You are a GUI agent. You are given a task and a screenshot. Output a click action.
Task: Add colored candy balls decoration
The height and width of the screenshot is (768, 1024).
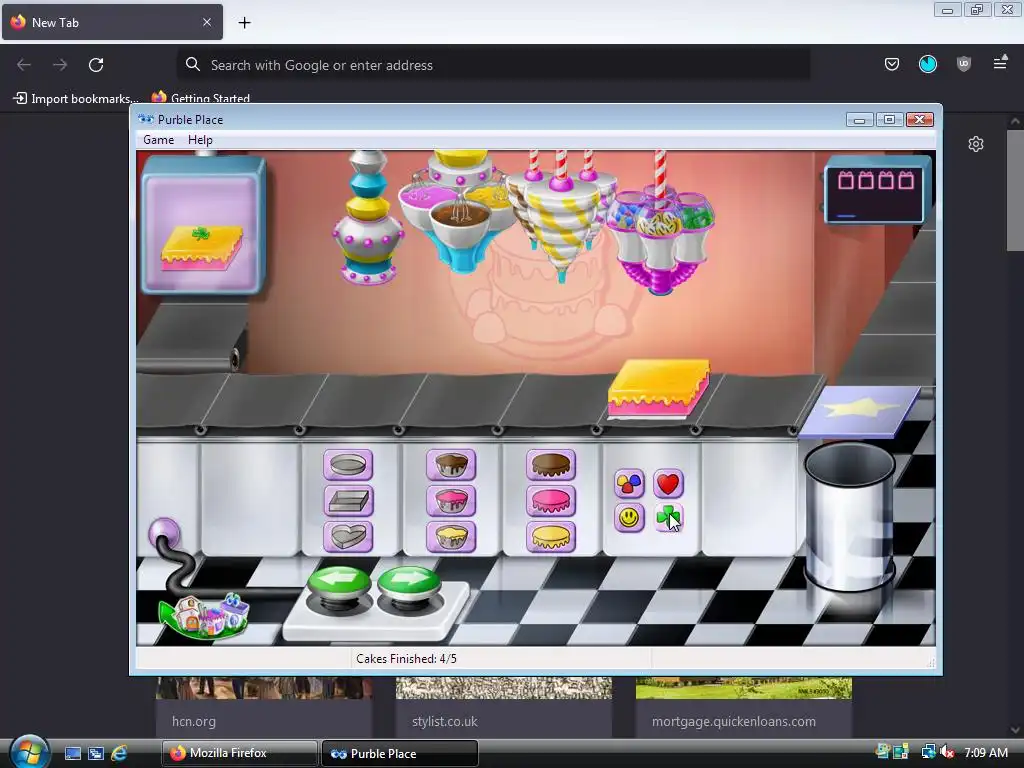click(629, 483)
